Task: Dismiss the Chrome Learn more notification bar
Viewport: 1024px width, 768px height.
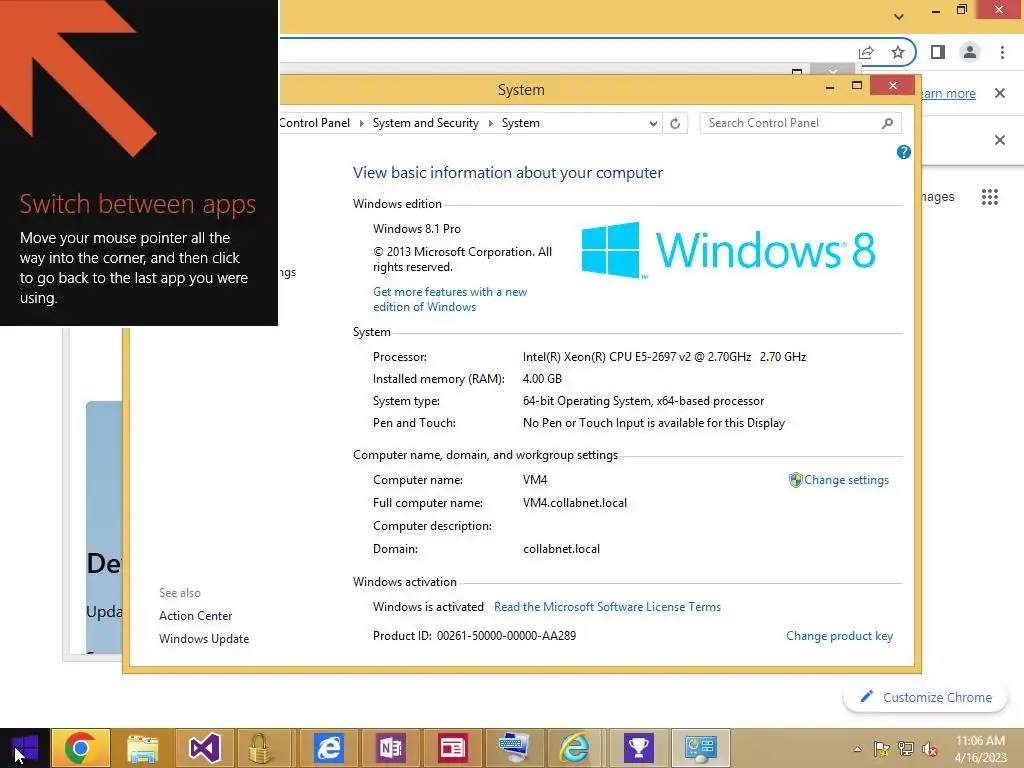Action: click(1000, 93)
